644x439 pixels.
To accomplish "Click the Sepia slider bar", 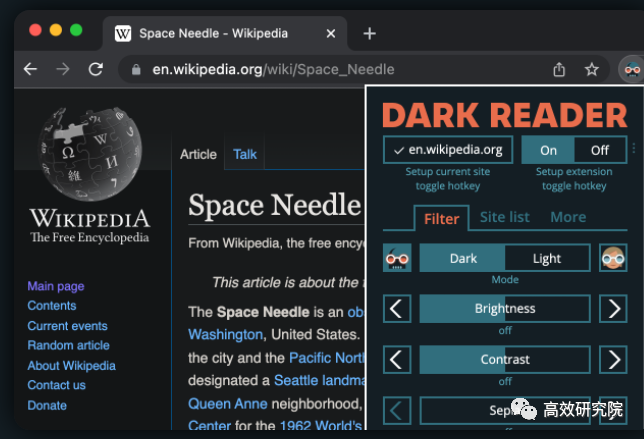I will 505,410.
